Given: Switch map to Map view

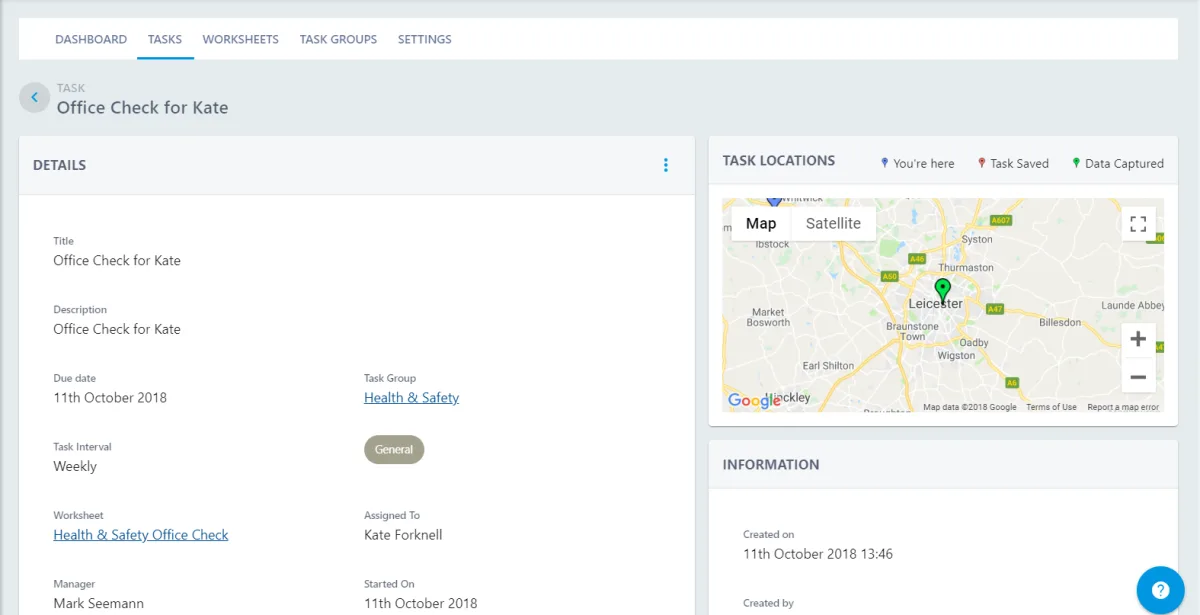Looking at the screenshot, I should 761,224.
